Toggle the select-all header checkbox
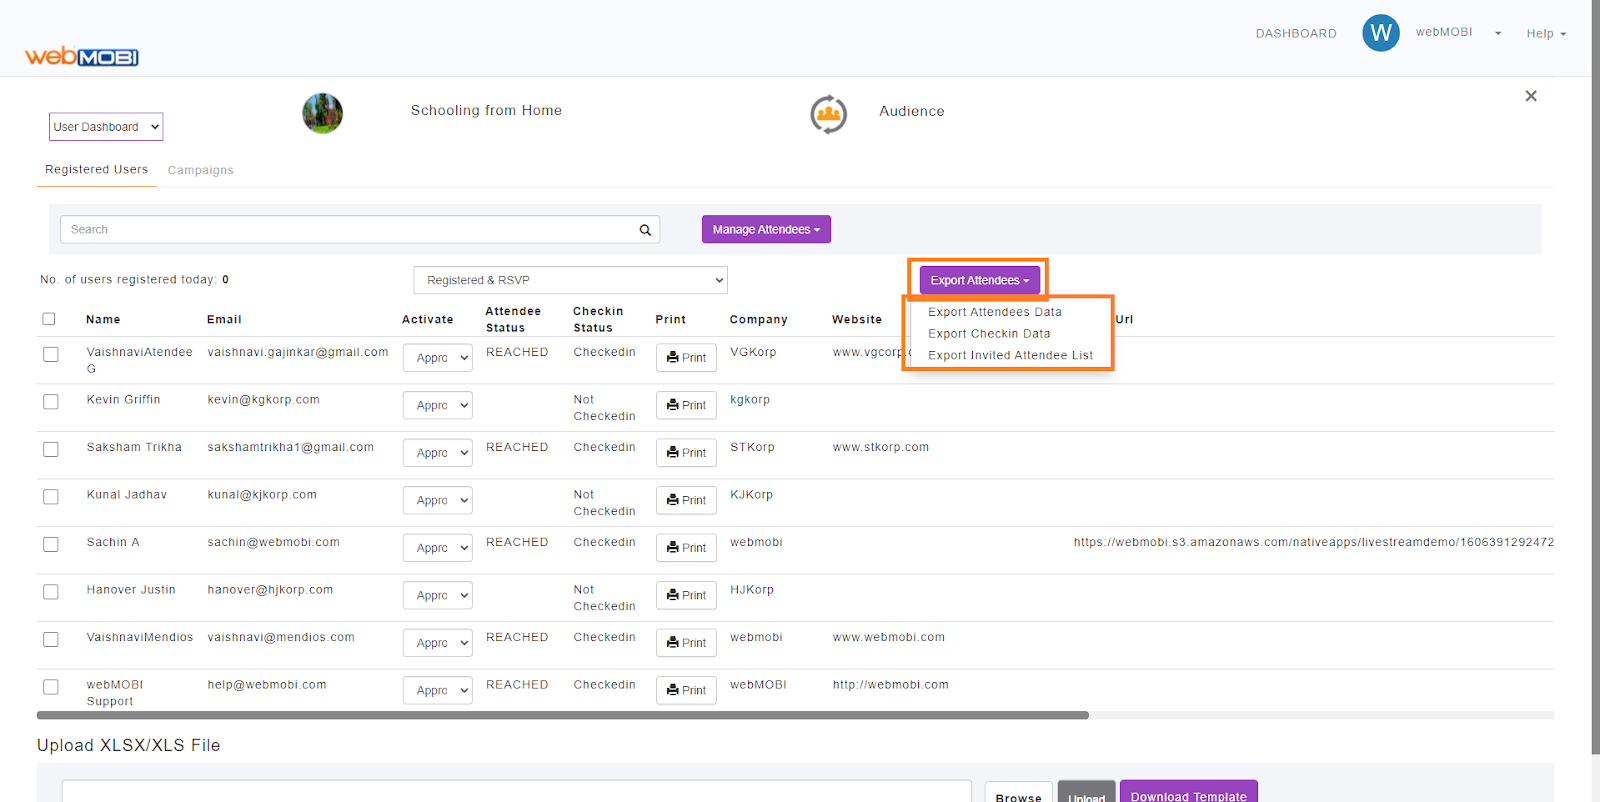The image size is (1600, 802). 49,319
